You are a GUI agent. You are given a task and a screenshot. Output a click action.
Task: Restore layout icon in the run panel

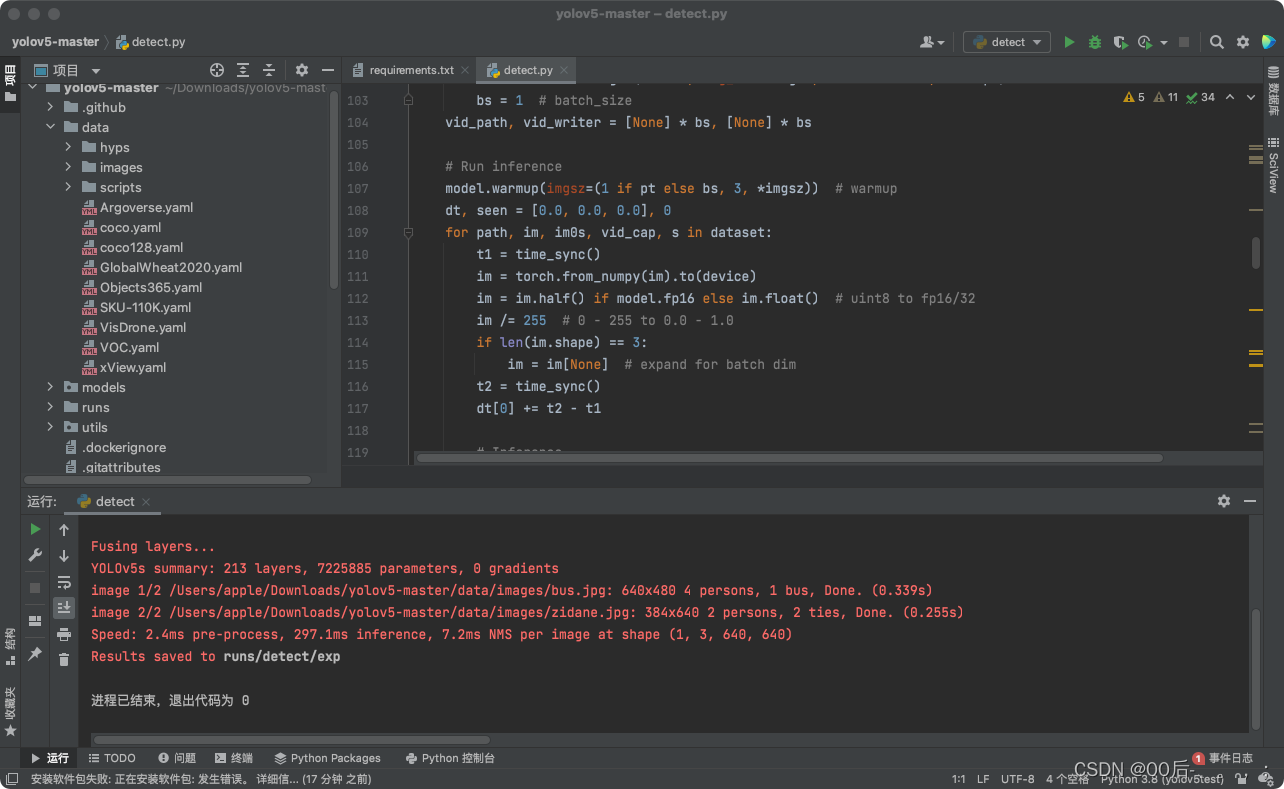point(35,620)
